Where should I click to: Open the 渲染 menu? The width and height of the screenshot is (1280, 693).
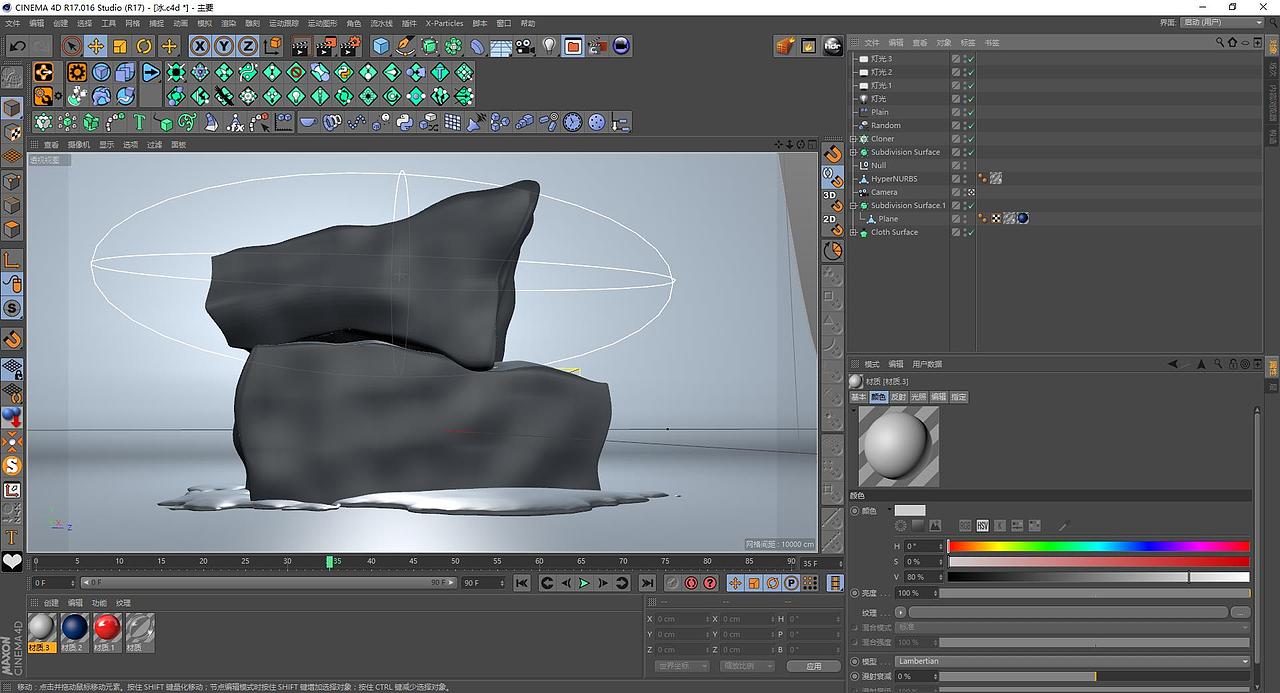(228, 23)
